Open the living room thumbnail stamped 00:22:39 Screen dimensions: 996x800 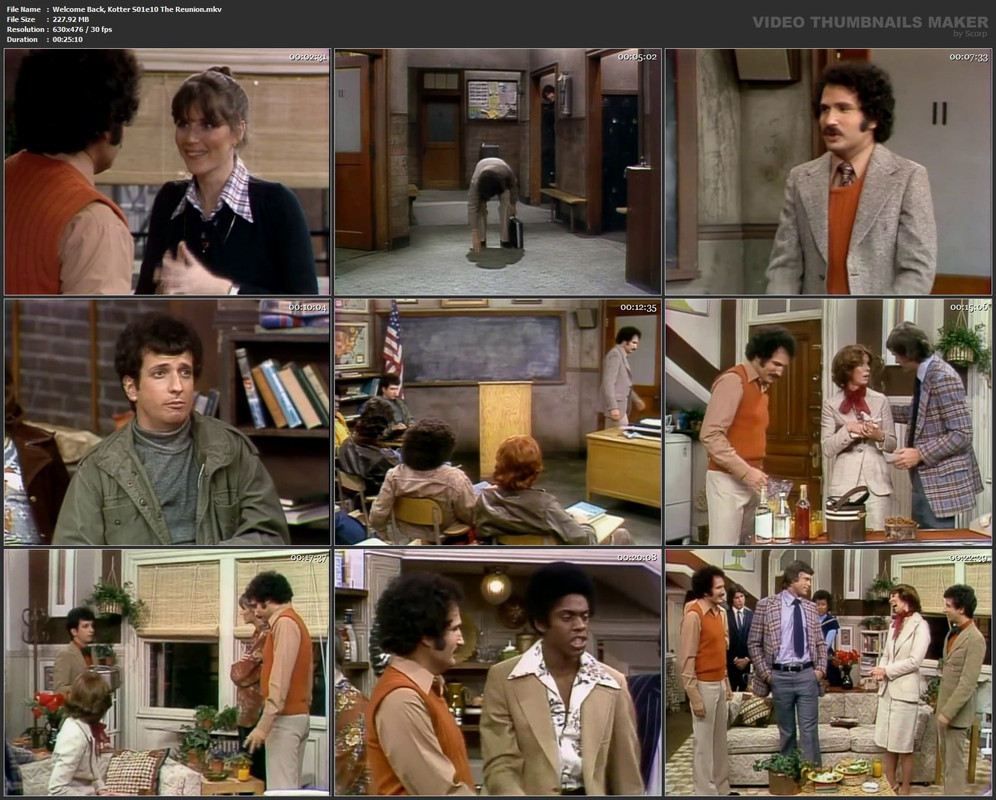tap(828, 672)
